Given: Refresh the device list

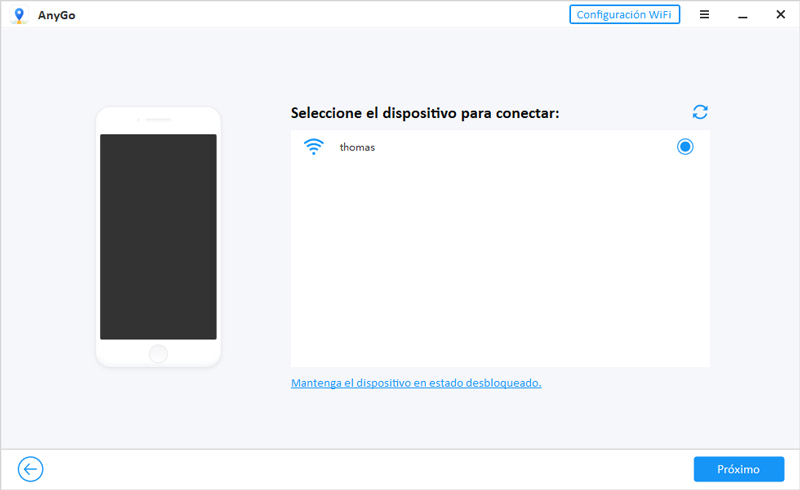Looking at the screenshot, I should 700,112.
